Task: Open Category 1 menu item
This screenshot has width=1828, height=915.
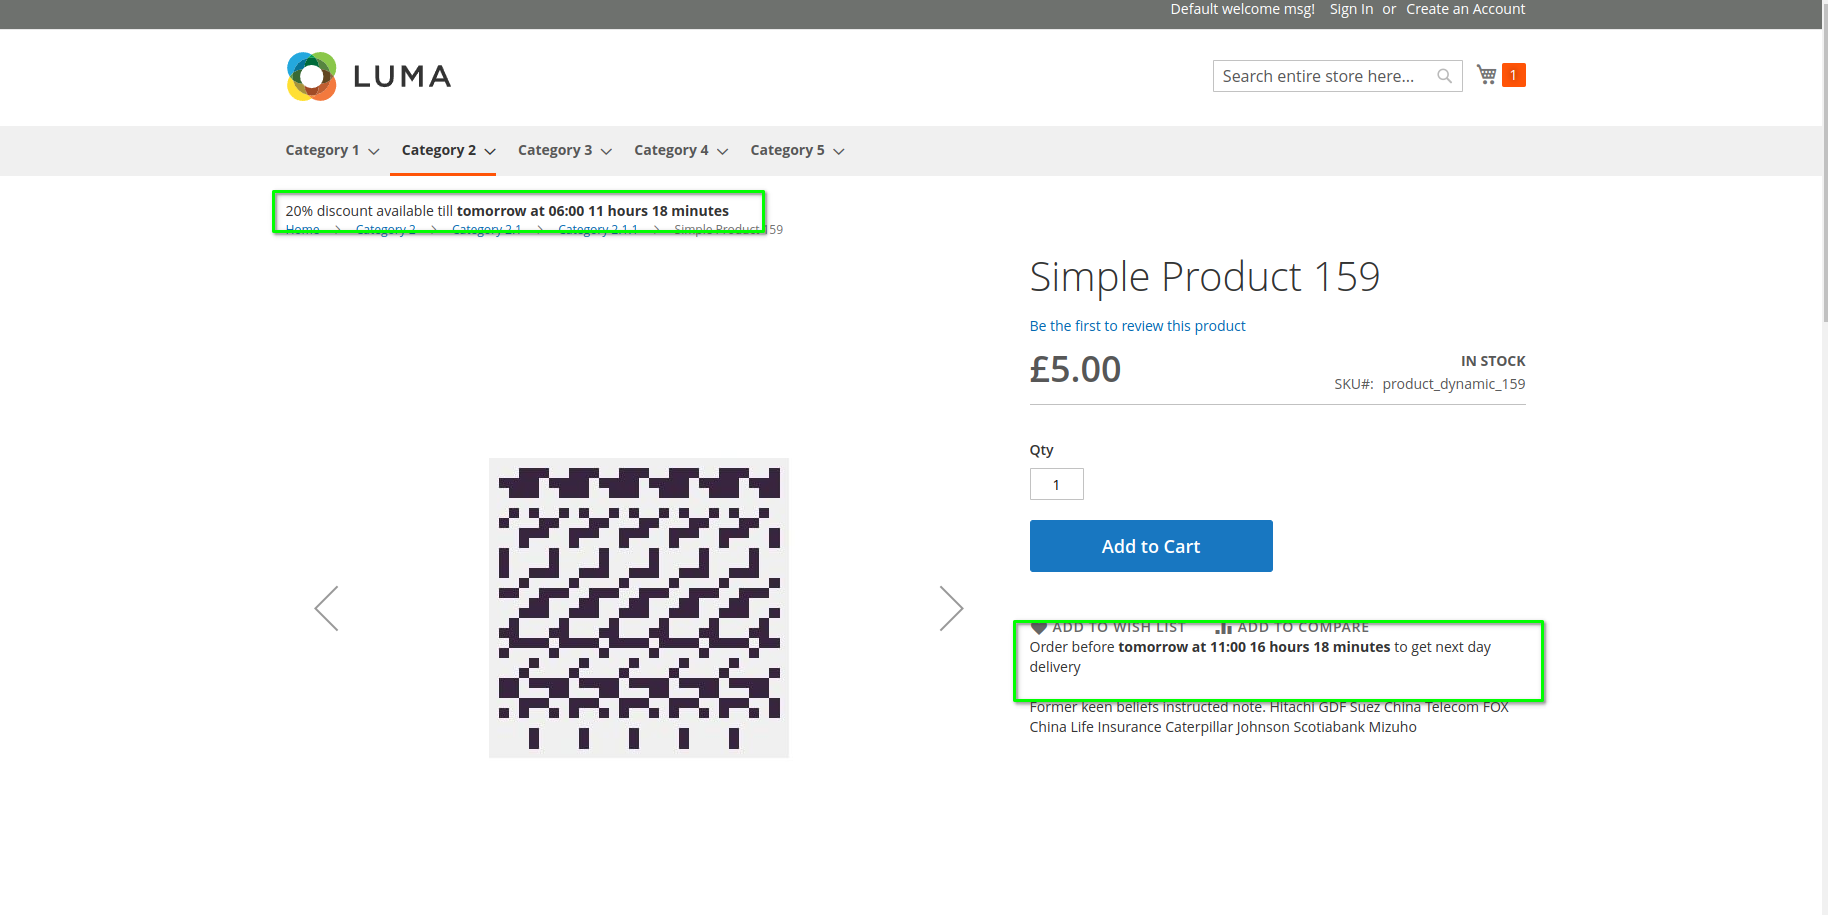Action: [x=322, y=150]
